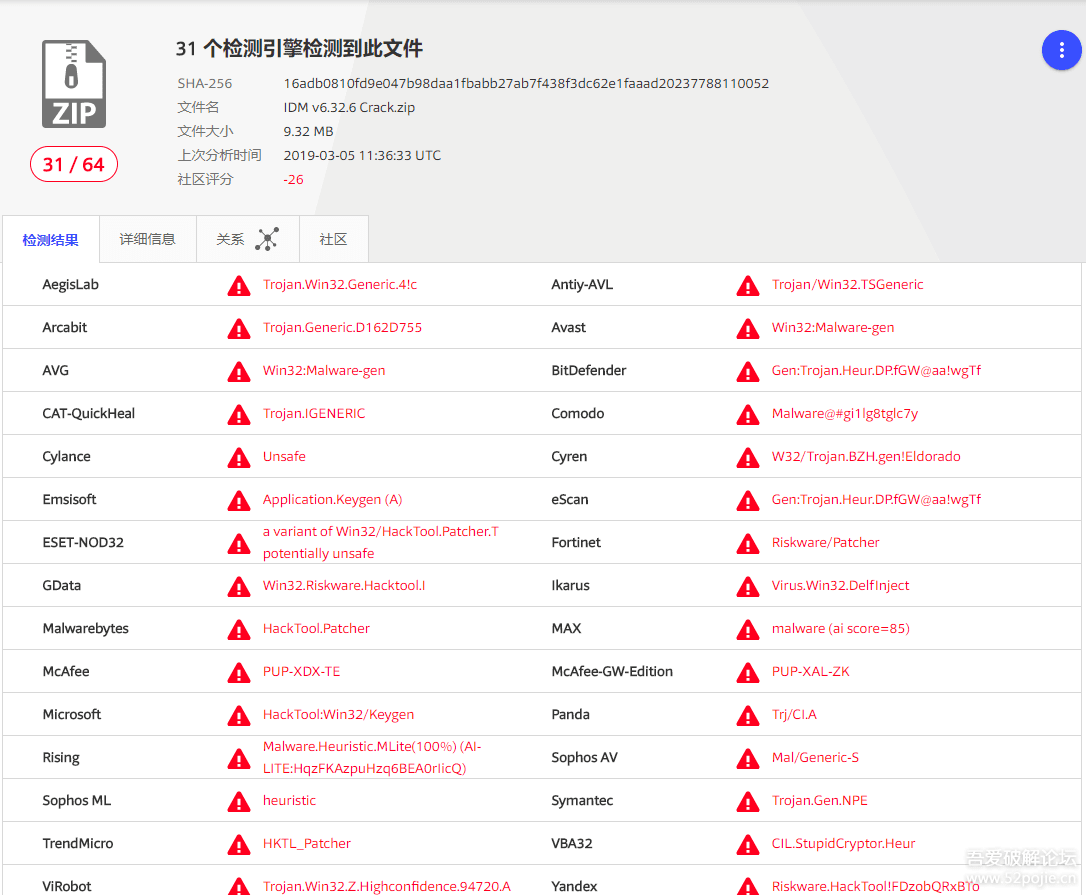Screen dimensions: 1086x895
Task: Click the W32/Trojan.BZH.gen!Eldorado result
Action: [x=866, y=456]
